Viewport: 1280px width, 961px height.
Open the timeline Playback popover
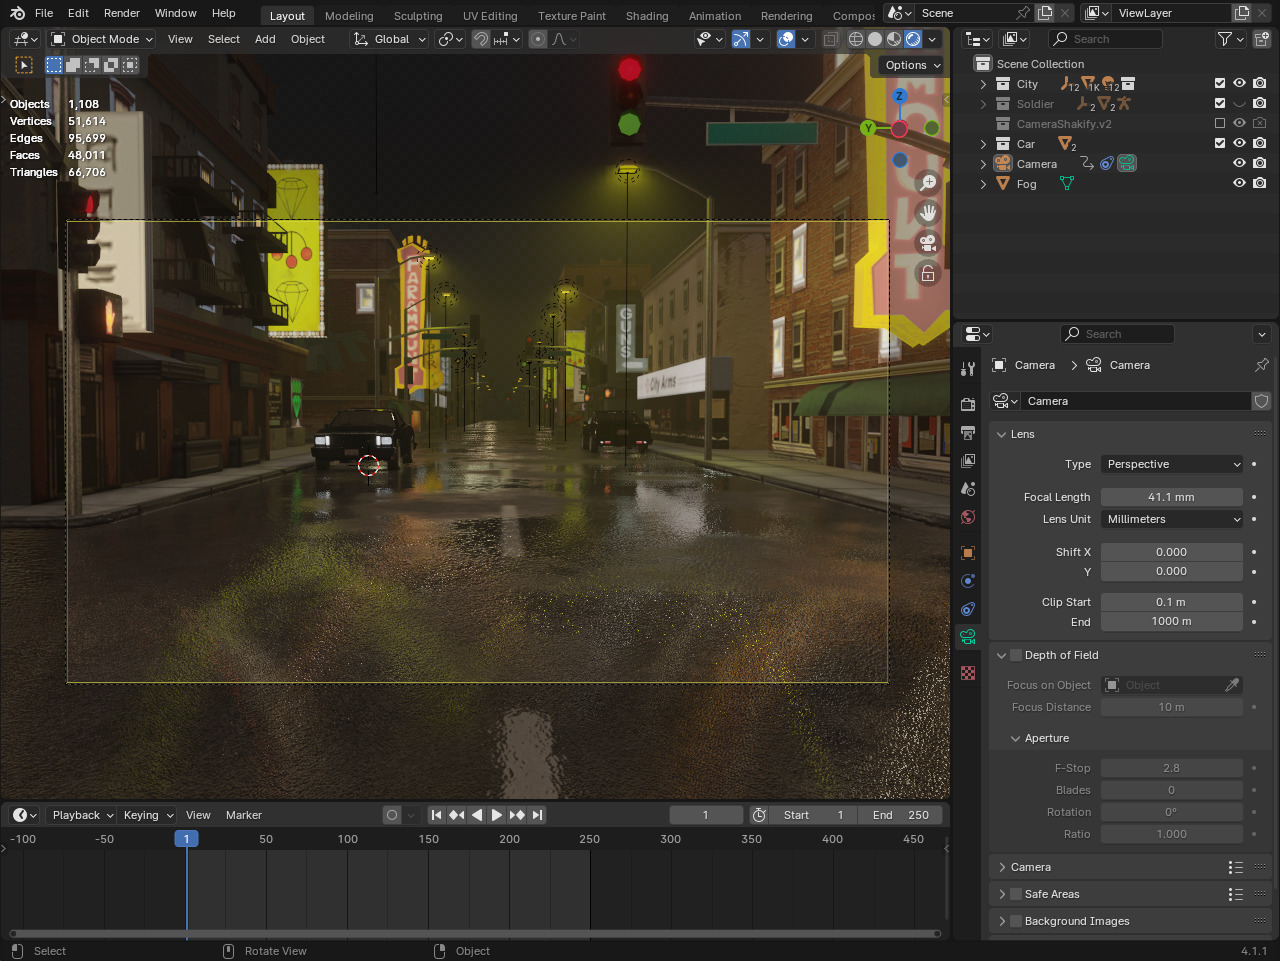pyautogui.click(x=81, y=815)
